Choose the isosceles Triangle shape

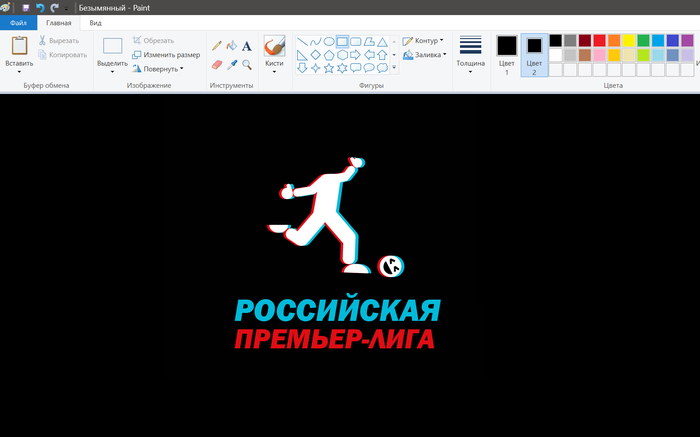tap(383, 42)
